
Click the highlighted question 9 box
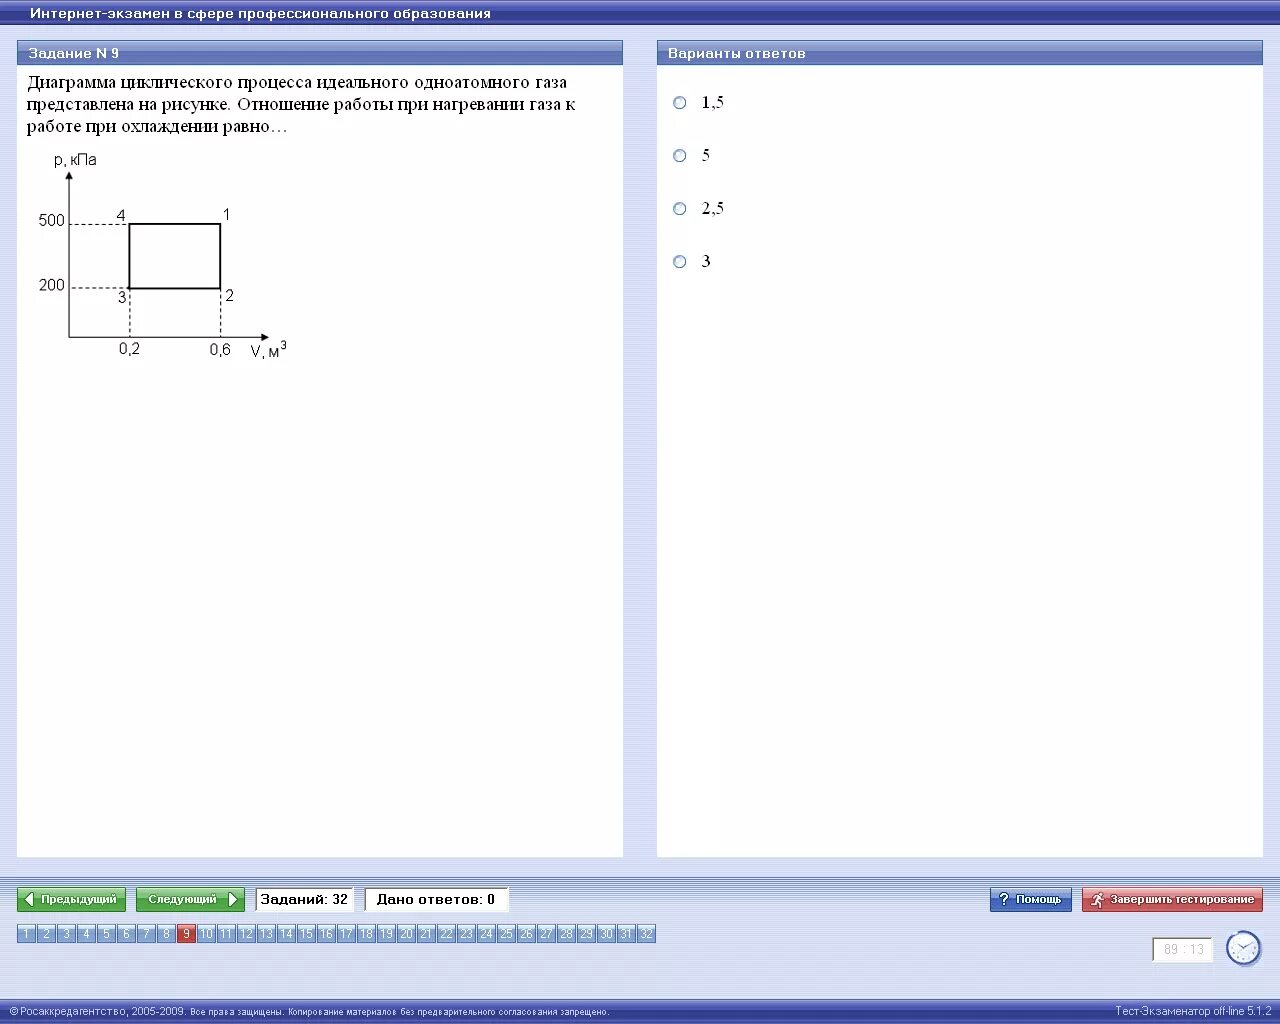pyautogui.click(x=186, y=934)
